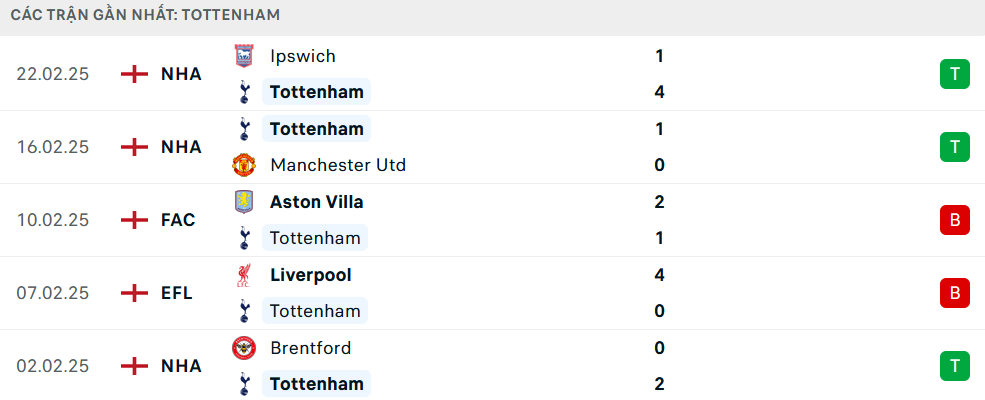The width and height of the screenshot is (985, 400).
Task: Click the Manchester Utd club crest
Action: coord(243,165)
